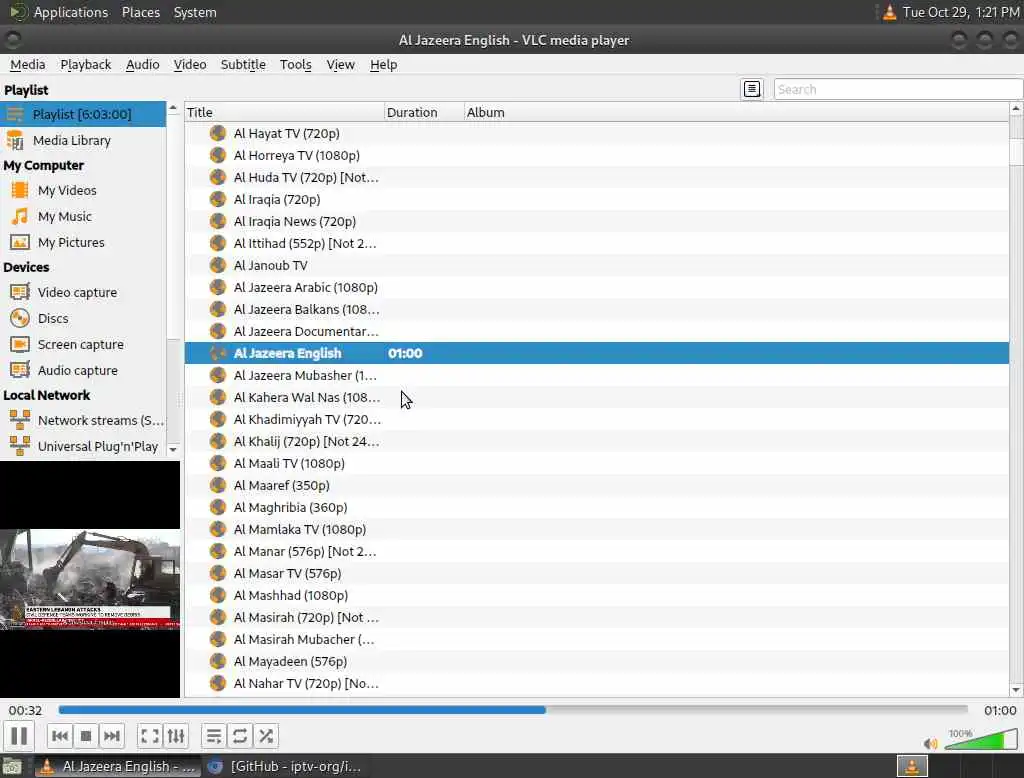Viewport: 1024px width, 778px height.
Task: Open the Help menu
Action: 383,65
